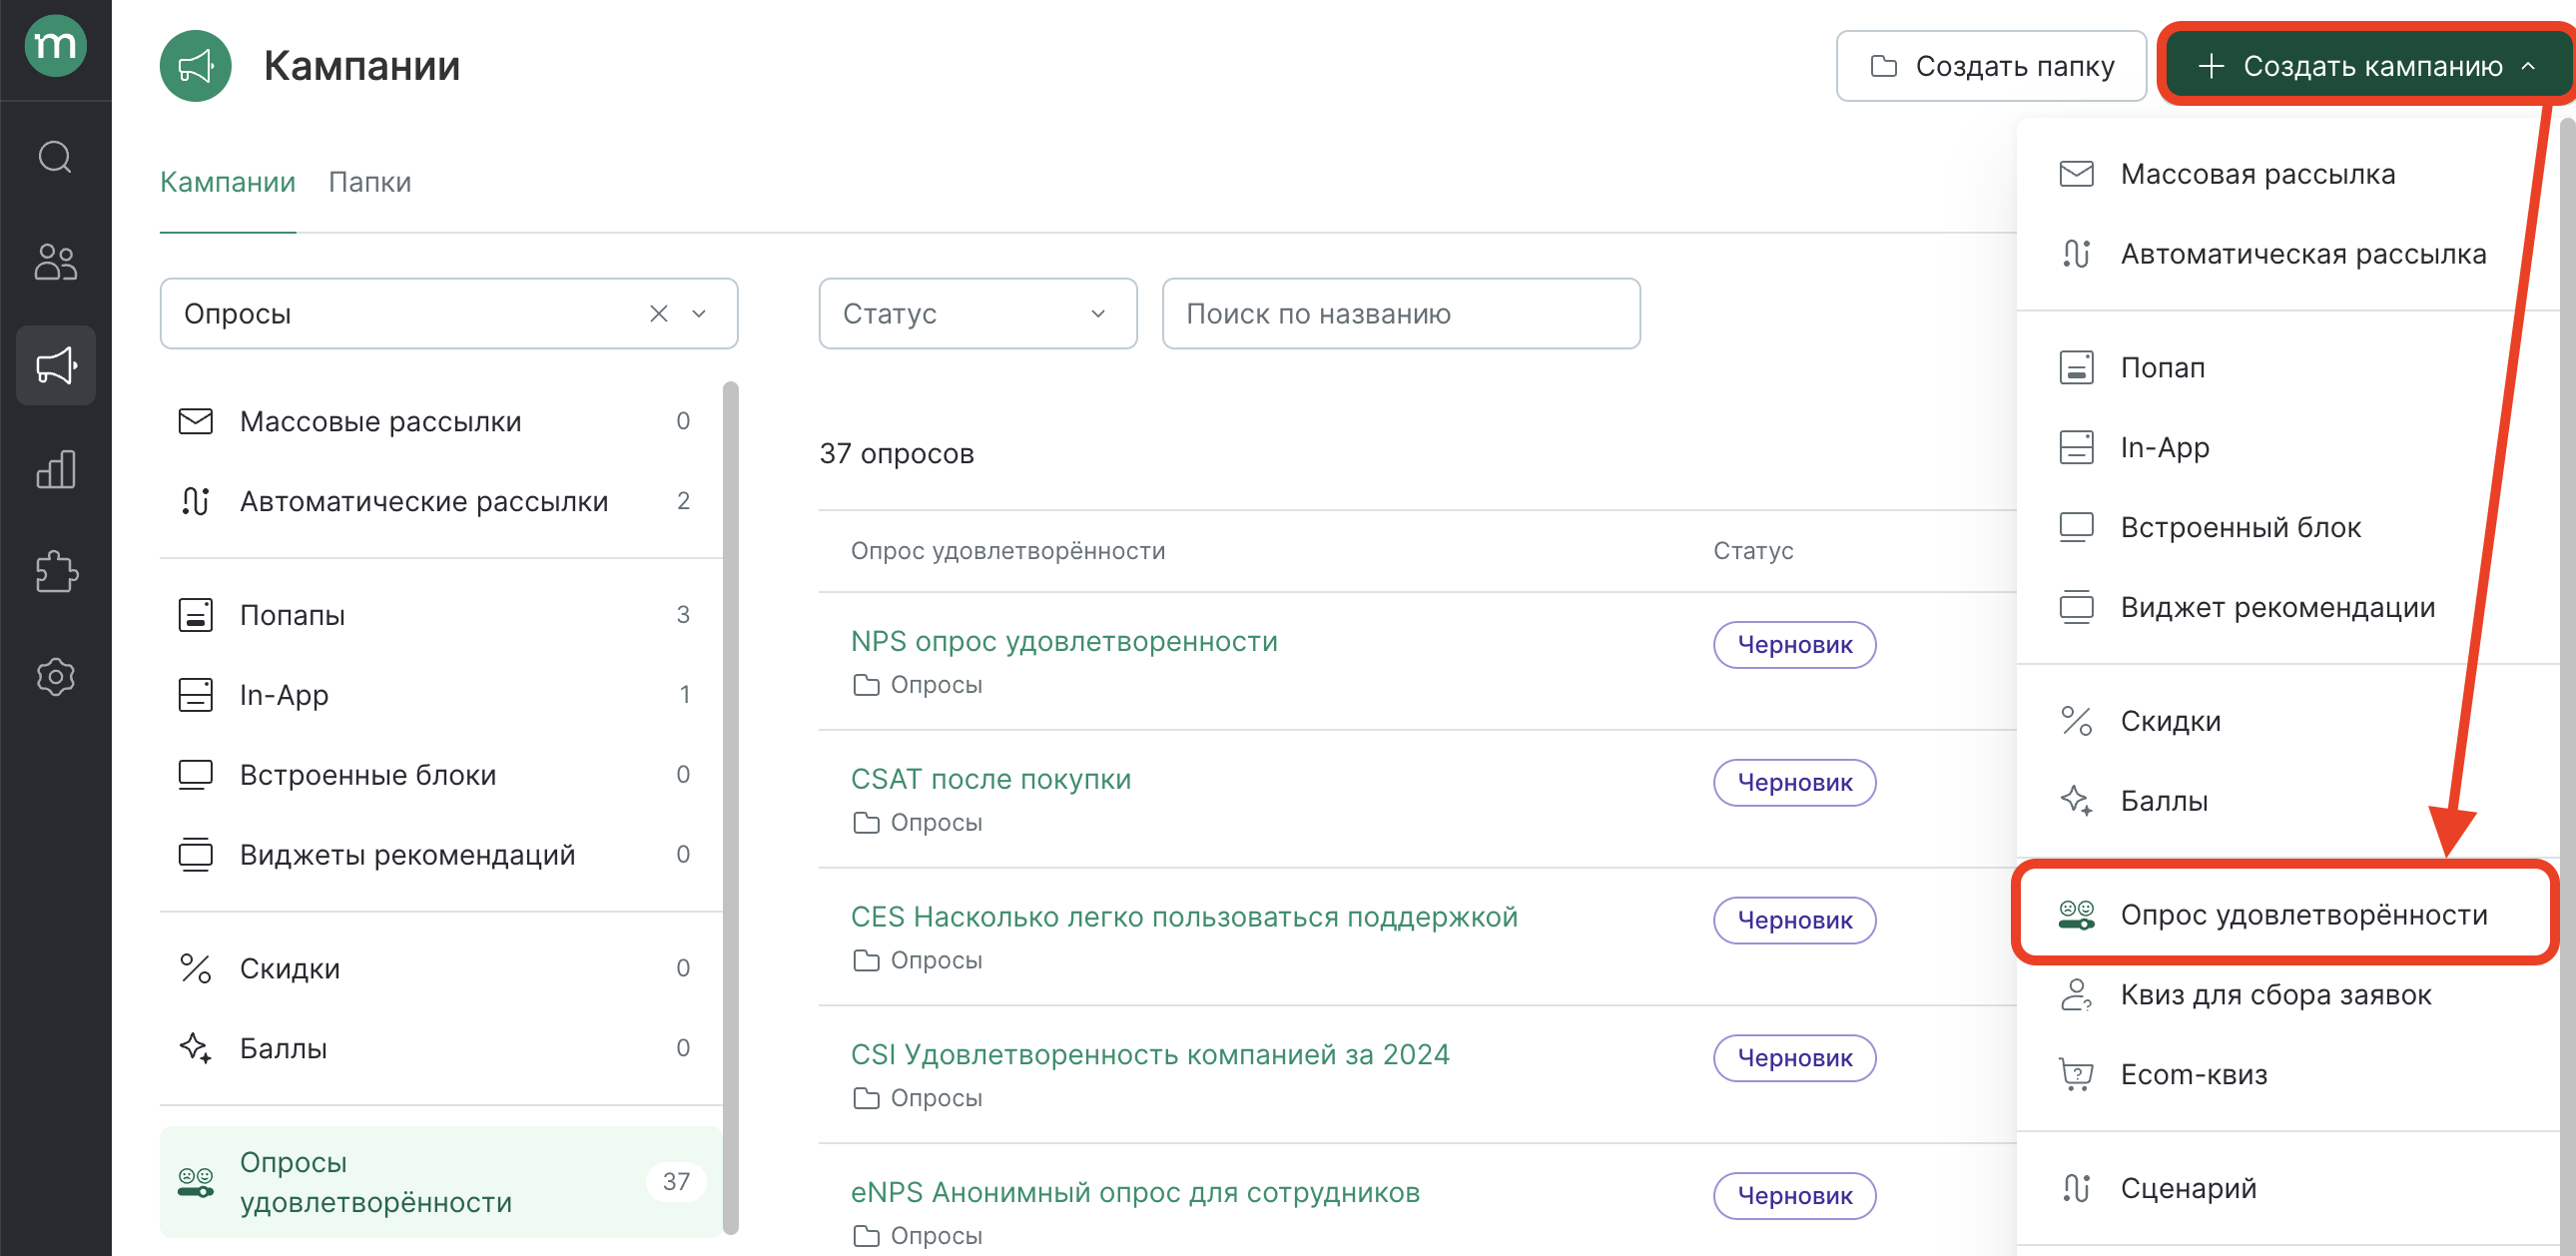Click folder icon under NPS опрос удовлетворенности
This screenshot has width=2576, height=1256.
coord(866,685)
